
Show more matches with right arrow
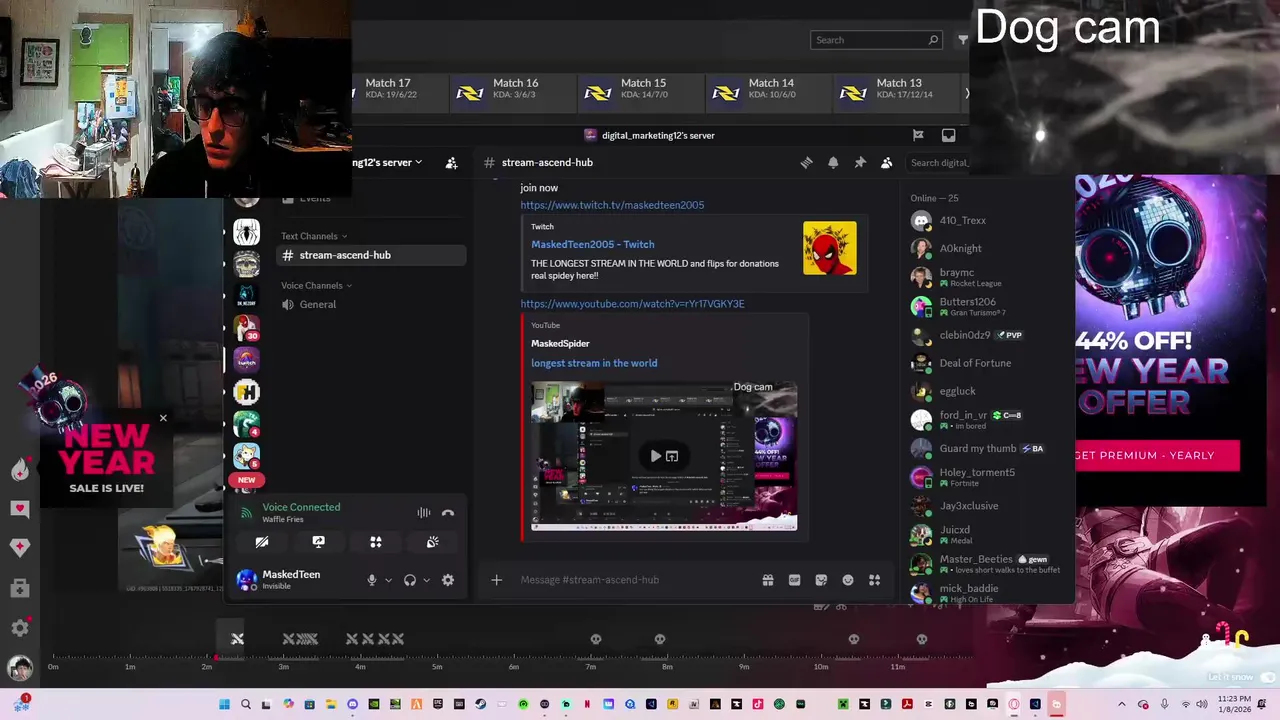point(966,93)
